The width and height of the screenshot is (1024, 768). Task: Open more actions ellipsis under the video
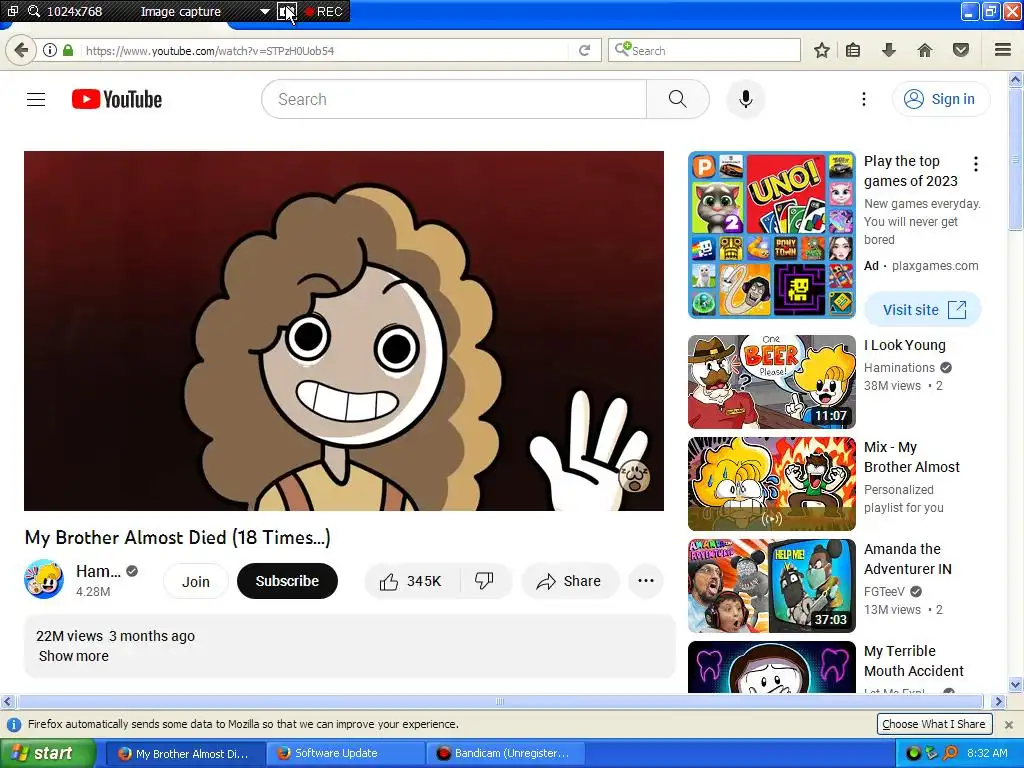pyautogui.click(x=646, y=581)
